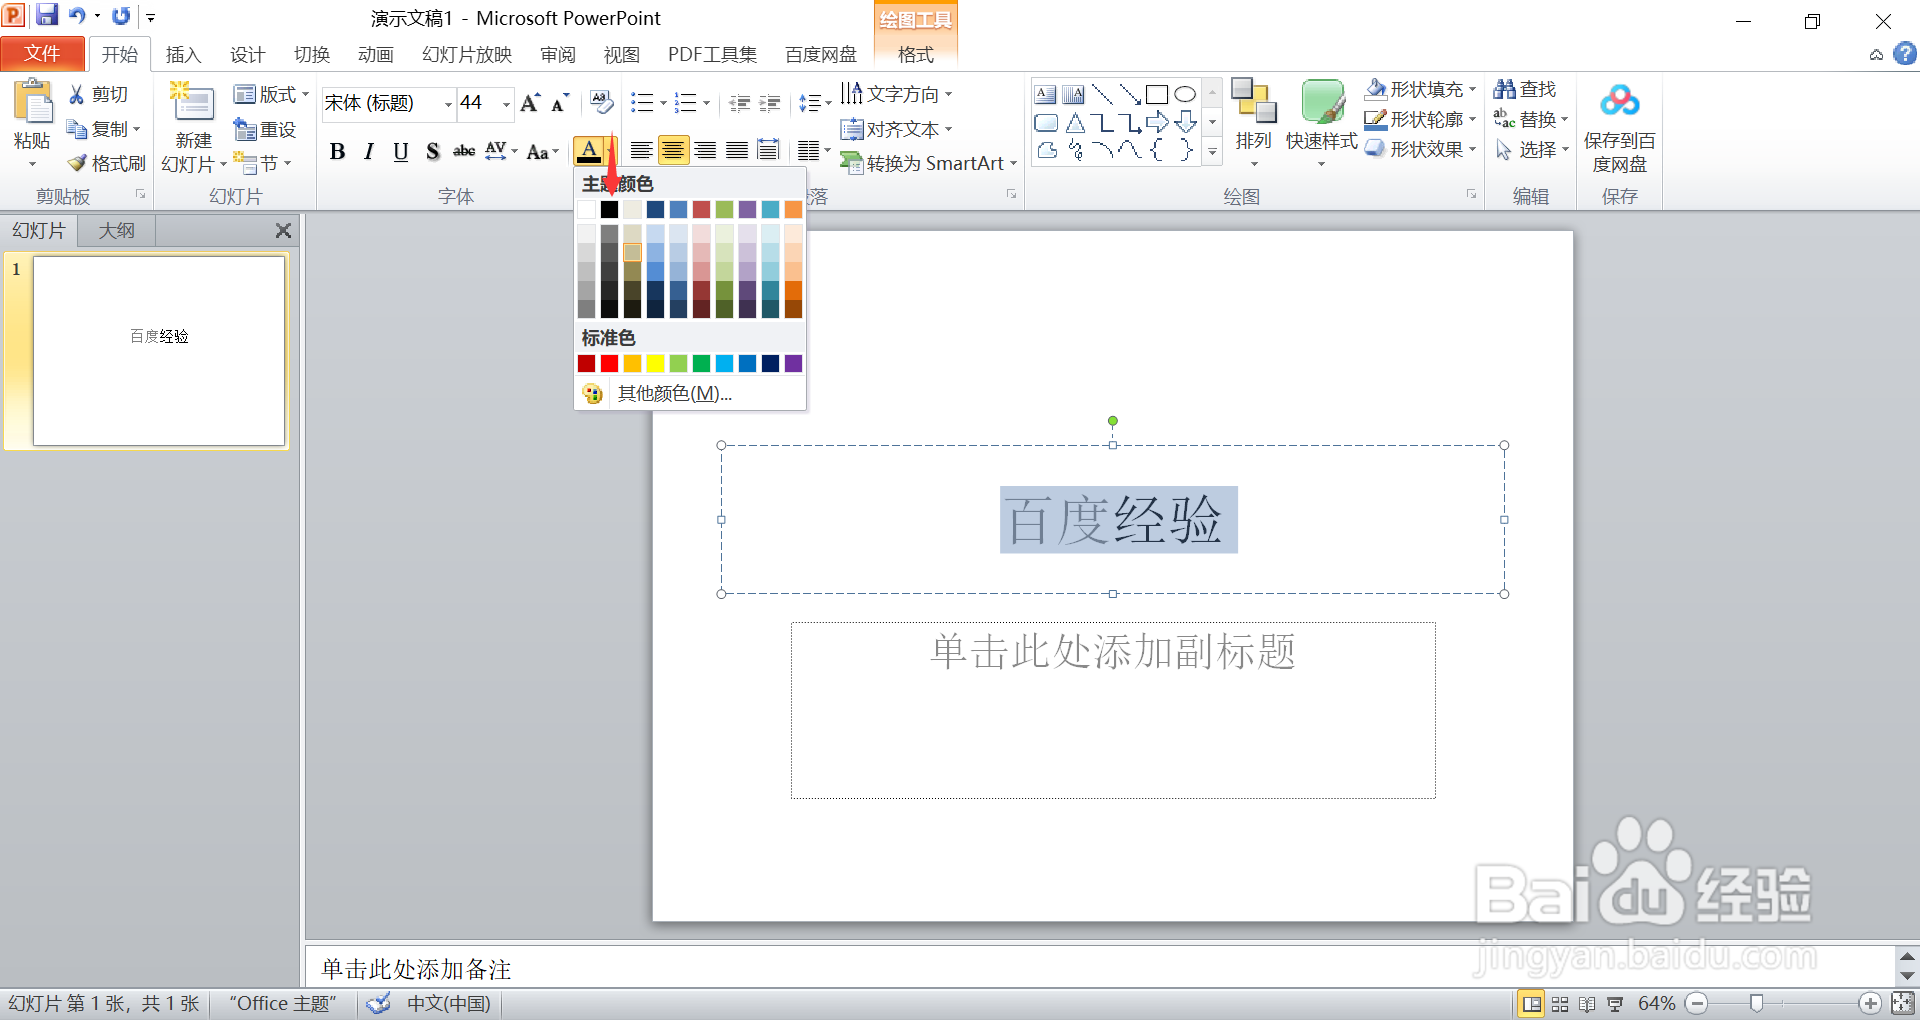Select slide 1 thumbnail

coord(159,351)
